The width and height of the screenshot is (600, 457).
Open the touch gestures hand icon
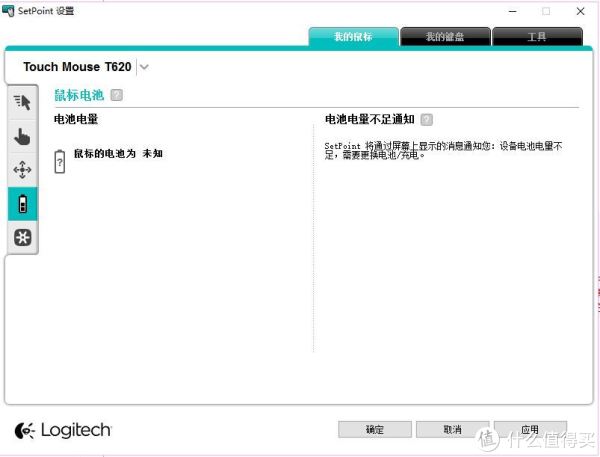22,136
